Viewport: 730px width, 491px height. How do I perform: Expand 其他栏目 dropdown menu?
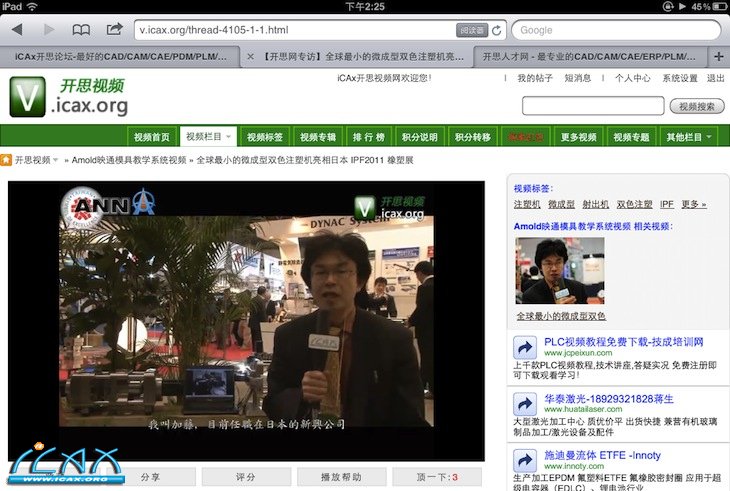689,137
